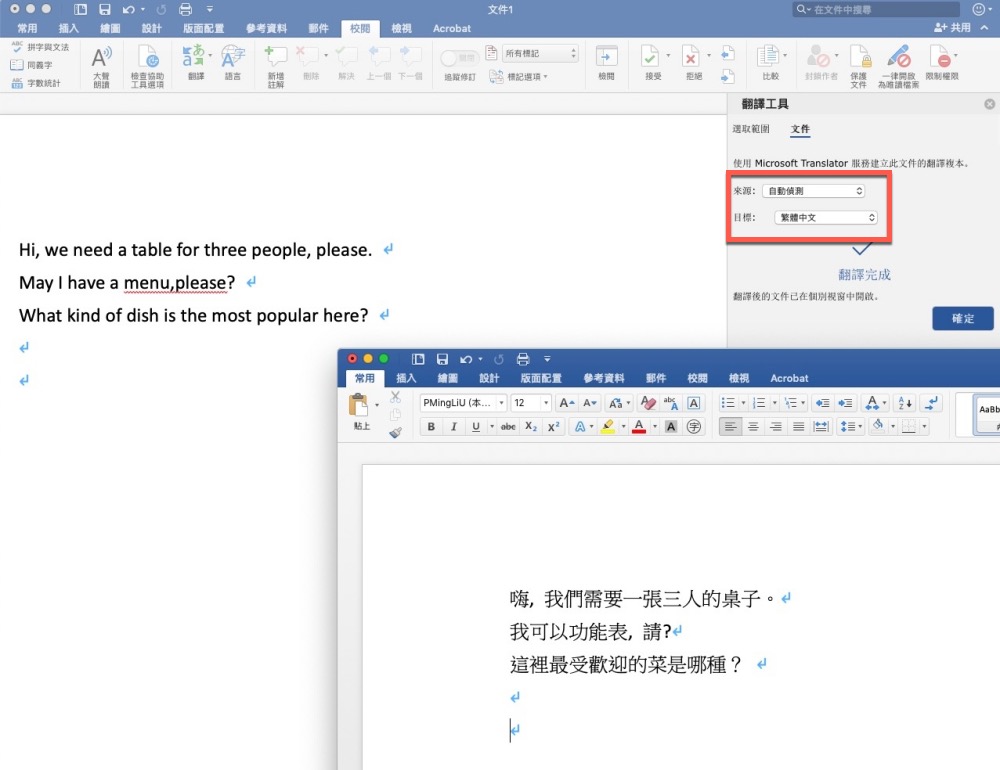Open the 目標 target language dropdown

pyautogui.click(x=826, y=217)
